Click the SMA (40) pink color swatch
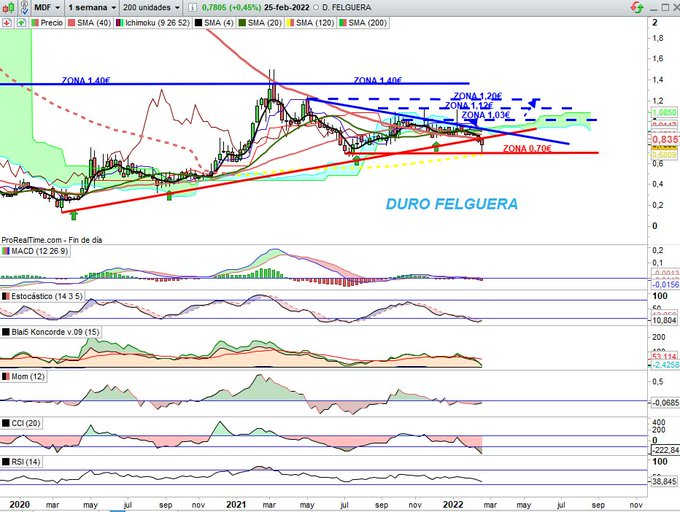 click(72, 23)
